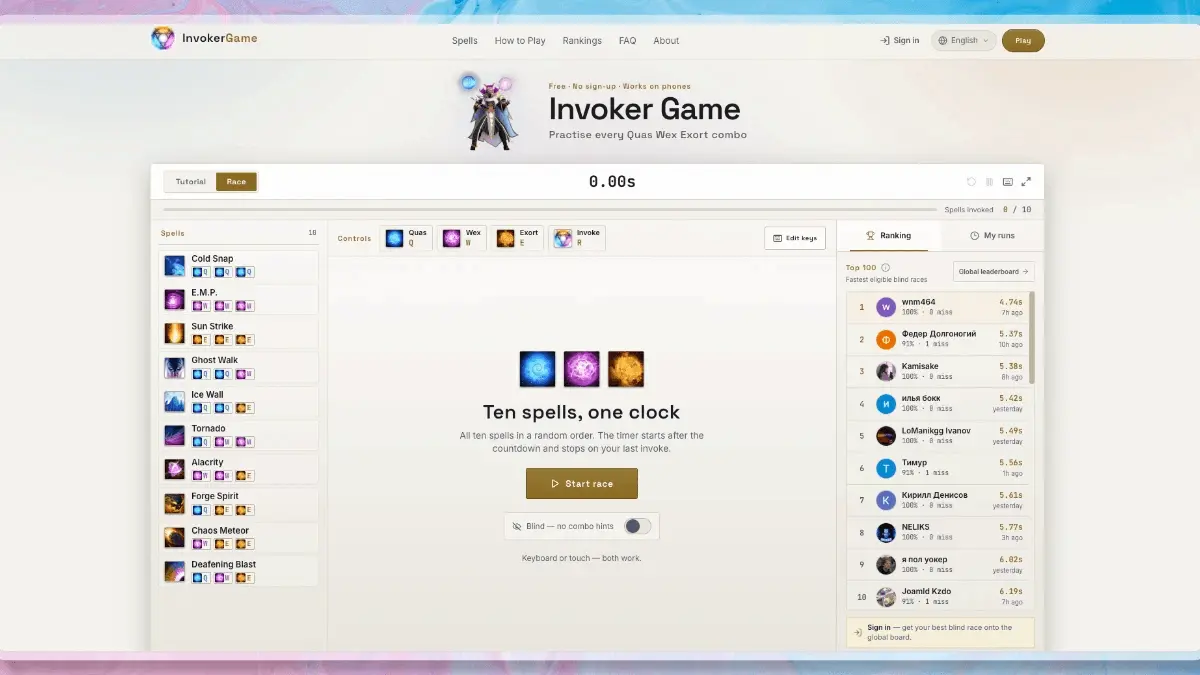The width and height of the screenshot is (1200, 675).
Task: Click the Exort orb control
Action: pos(518,238)
